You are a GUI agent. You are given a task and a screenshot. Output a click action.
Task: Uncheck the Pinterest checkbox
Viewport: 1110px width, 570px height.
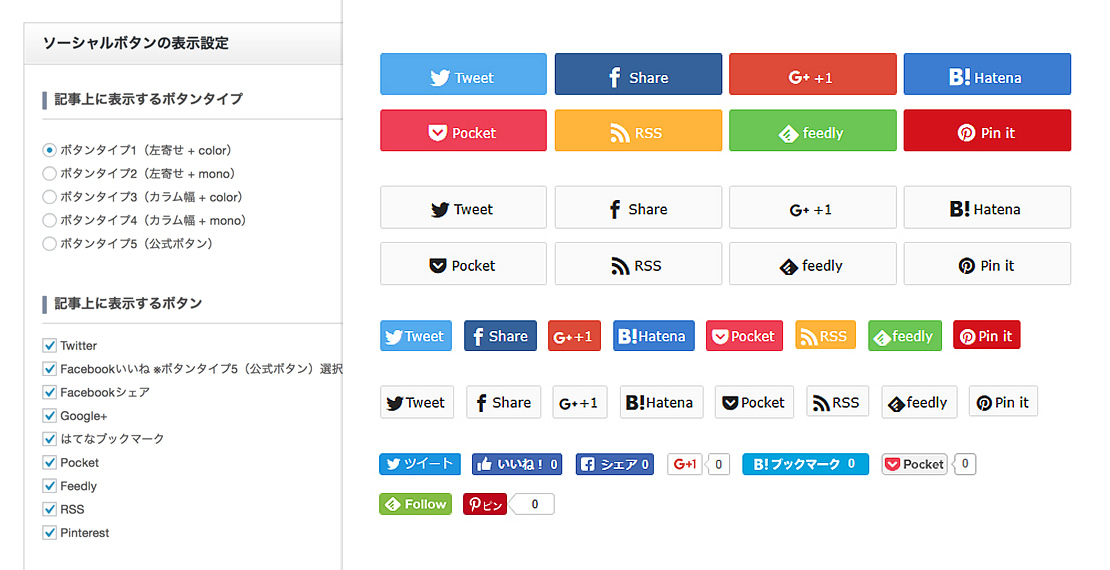pyautogui.click(x=50, y=532)
